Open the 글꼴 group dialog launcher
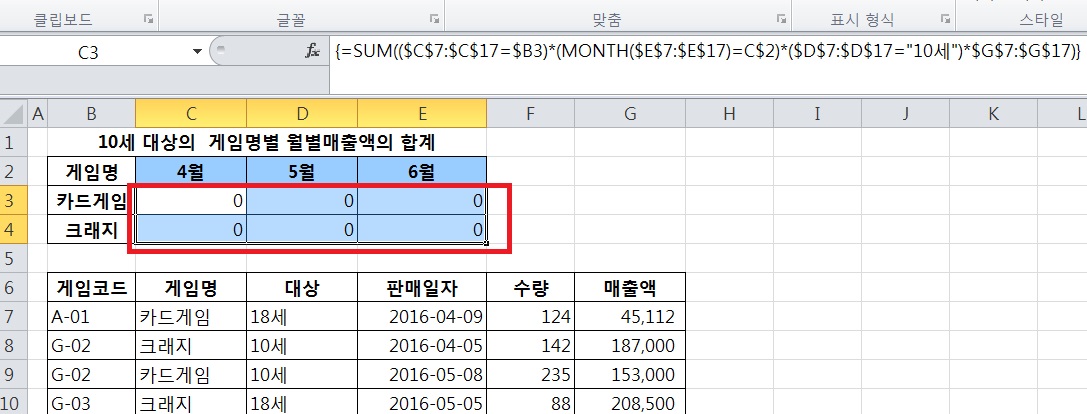This screenshot has width=1087, height=414. pyautogui.click(x=434, y=19)
